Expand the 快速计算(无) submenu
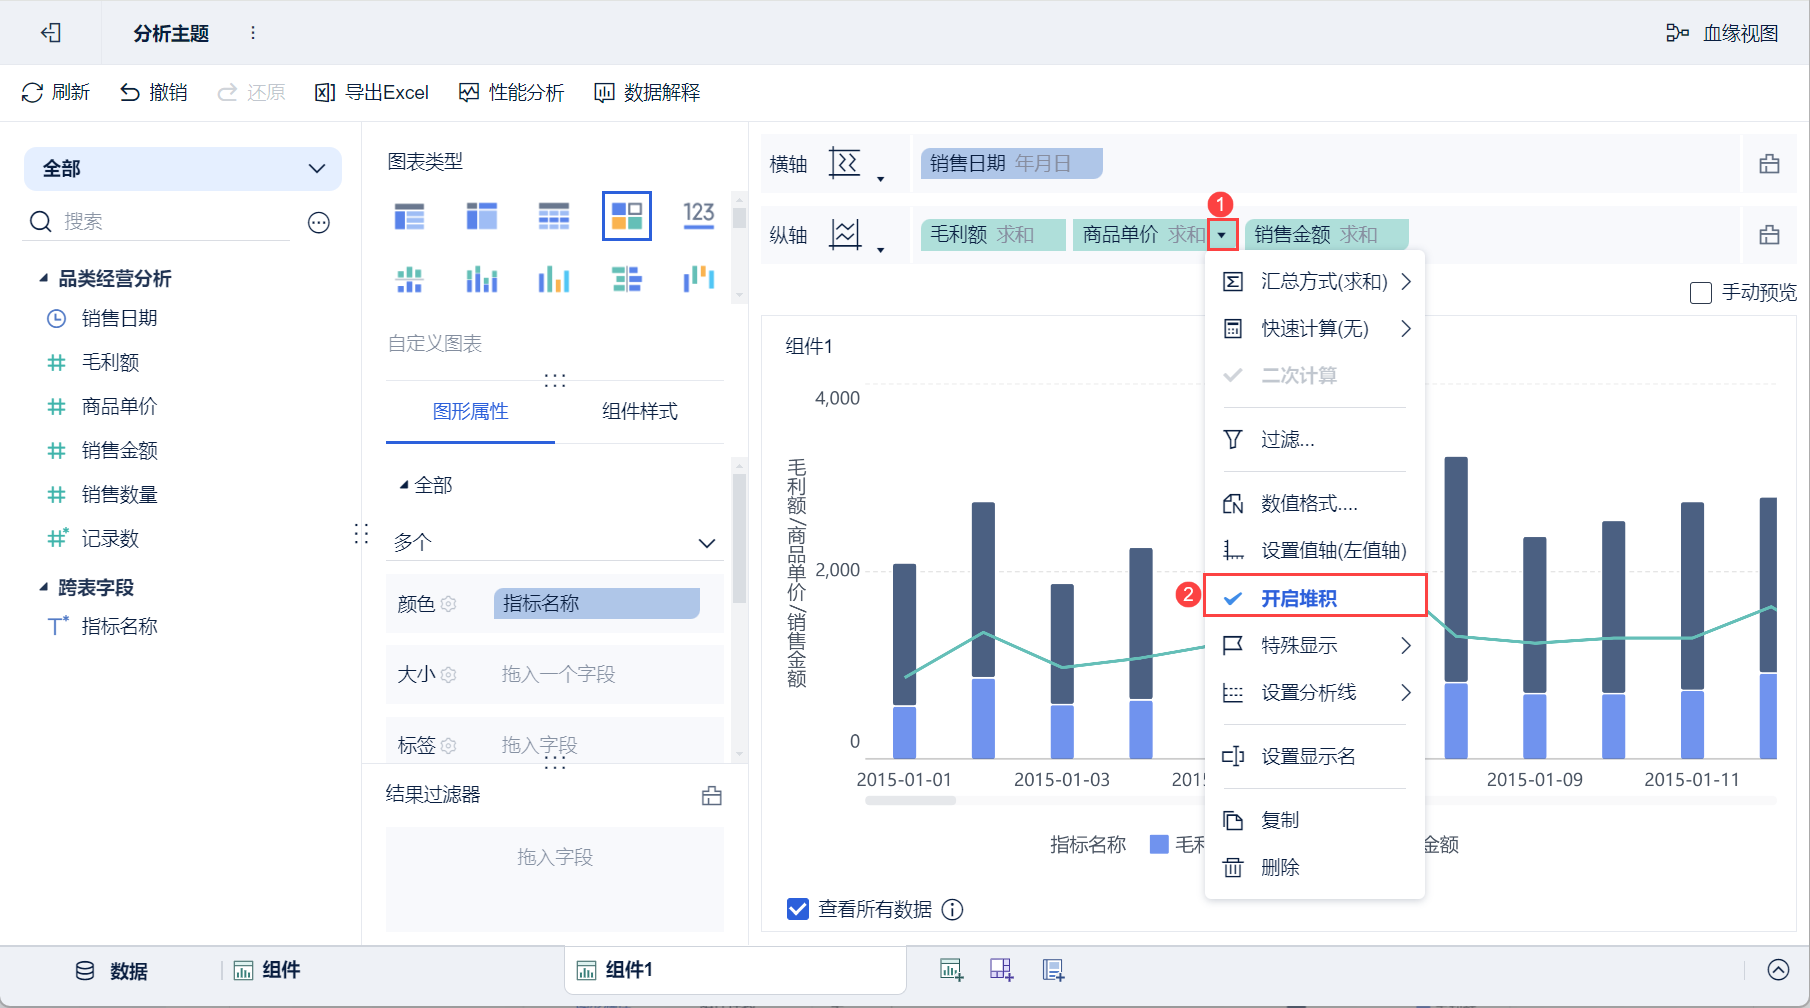 click(1315, 328)
